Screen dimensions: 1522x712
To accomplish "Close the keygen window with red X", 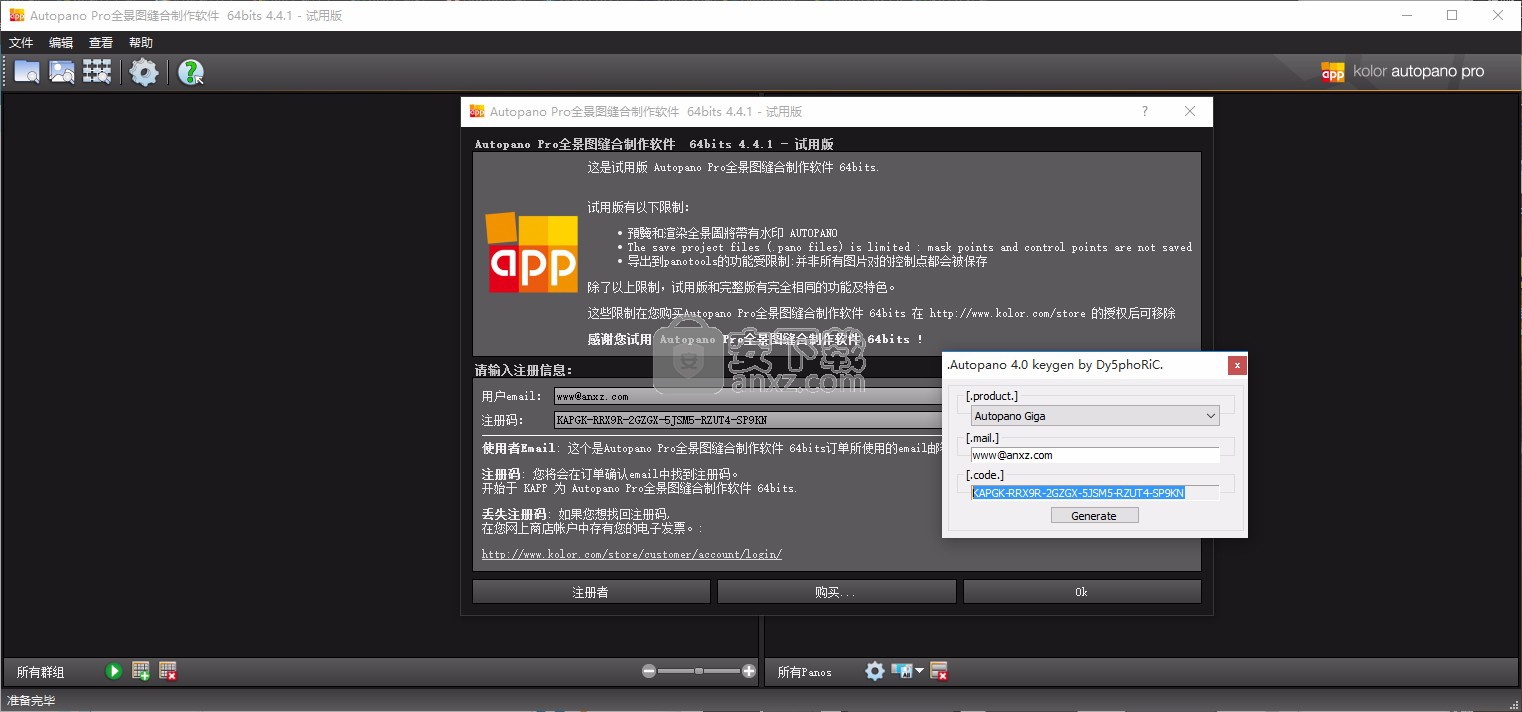I will click(1237, 365).
